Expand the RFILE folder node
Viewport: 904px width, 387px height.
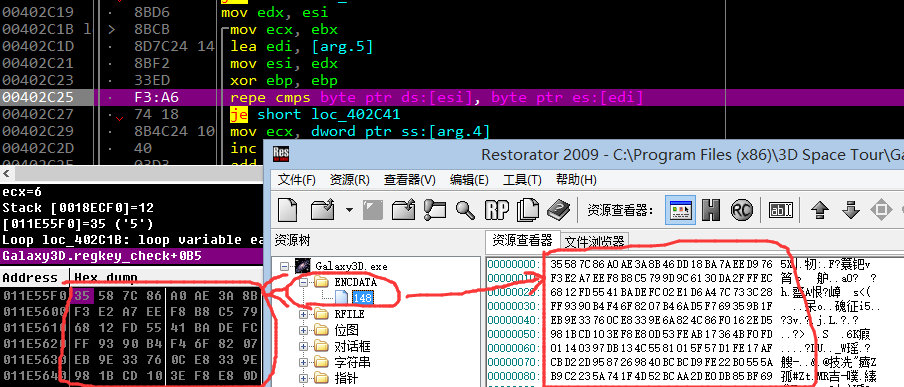303,314
